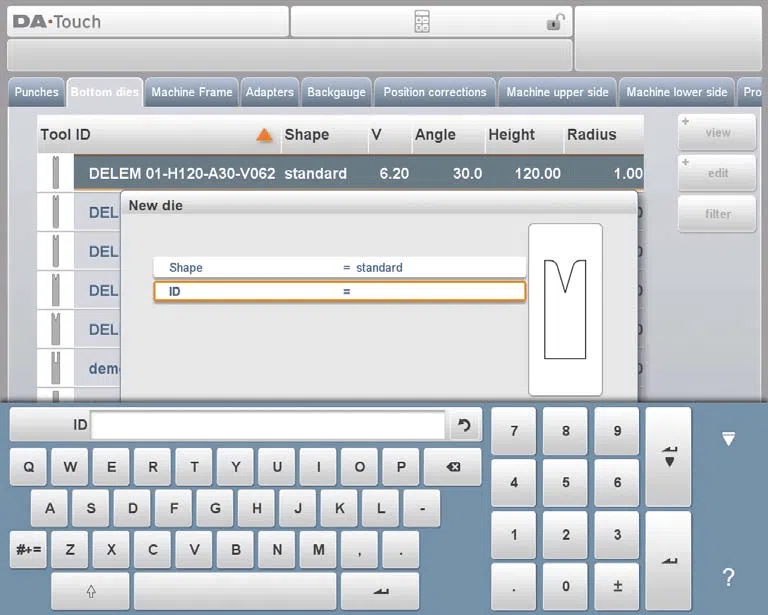Select the die thumbnail for DELEM 01-H120-A30-V062
Image resolution: width=768 pixels, height=615 pixels.
[x=55, y=172]
